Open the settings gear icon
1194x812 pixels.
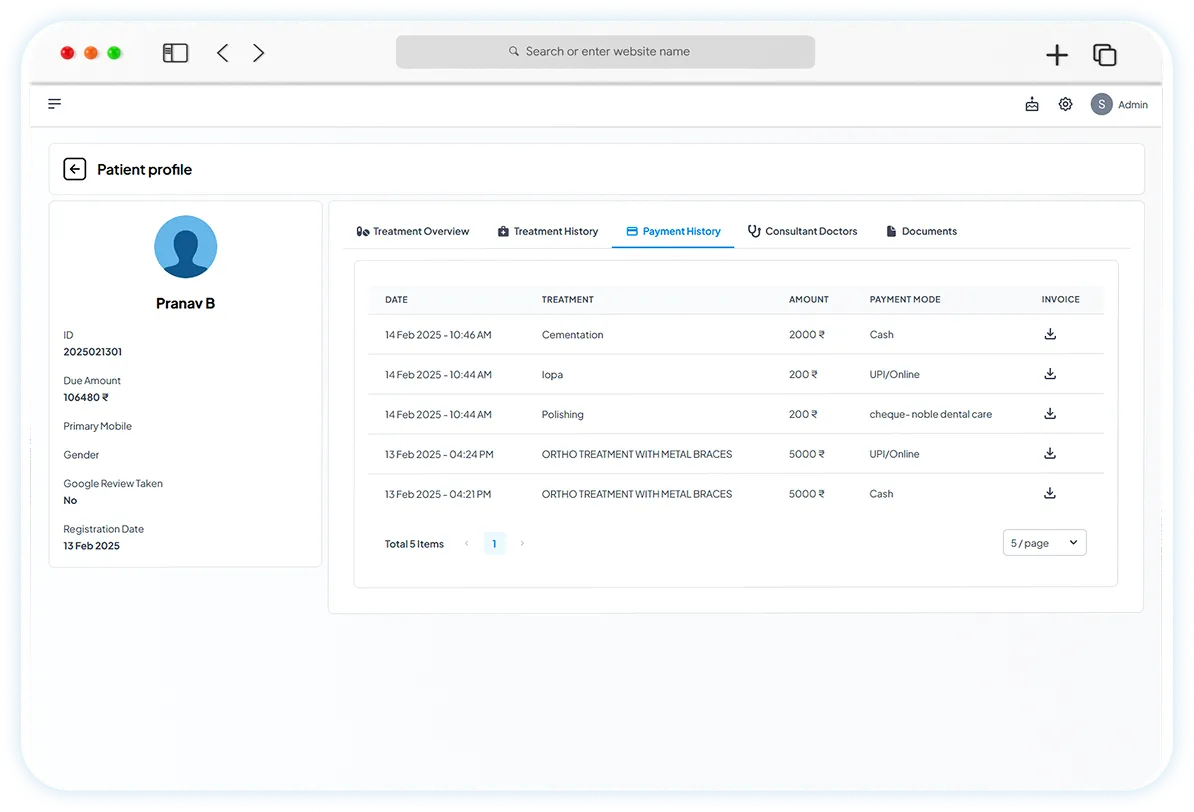pyautogui.click(x=1065, y=104)
